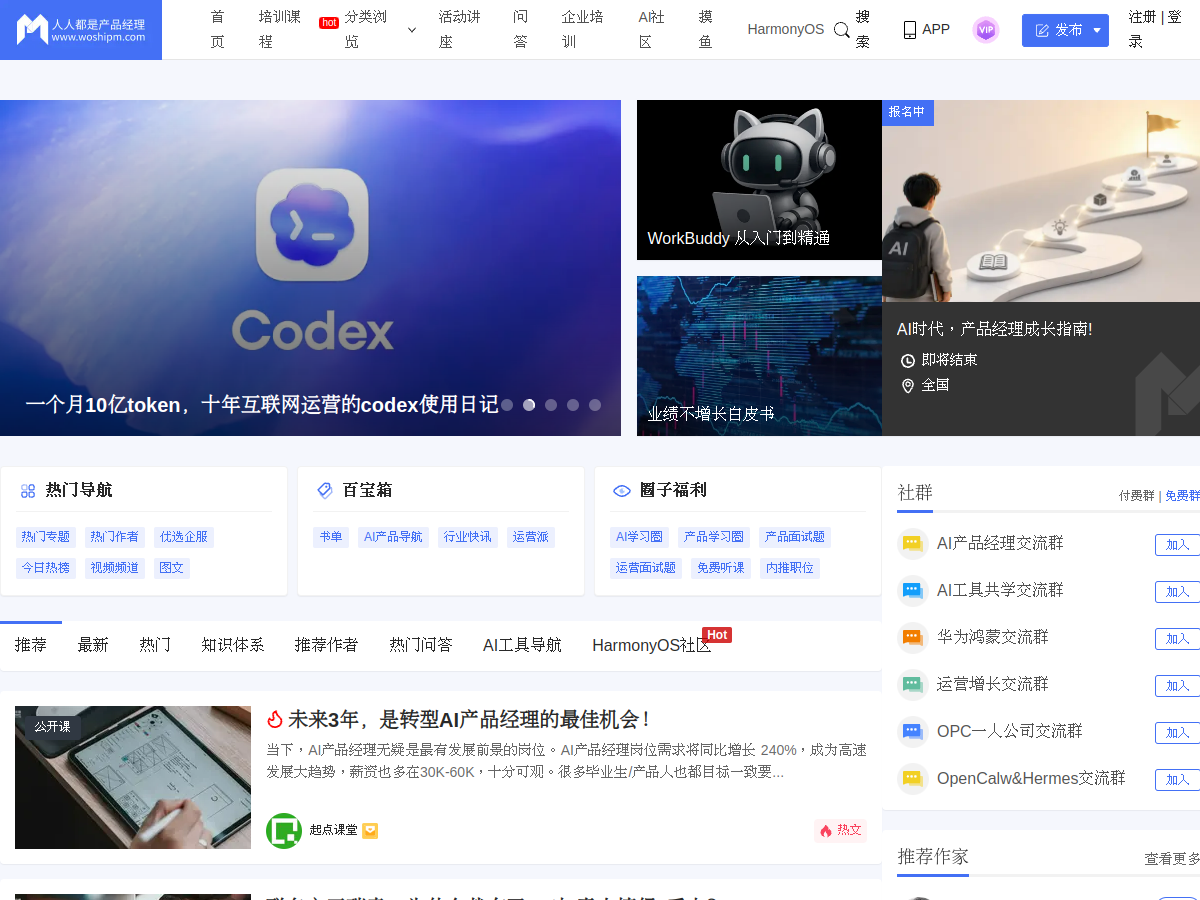This screenshot has height=900, width=1200.
Task: Click the 产品面试题 tag
Action: 795,537
